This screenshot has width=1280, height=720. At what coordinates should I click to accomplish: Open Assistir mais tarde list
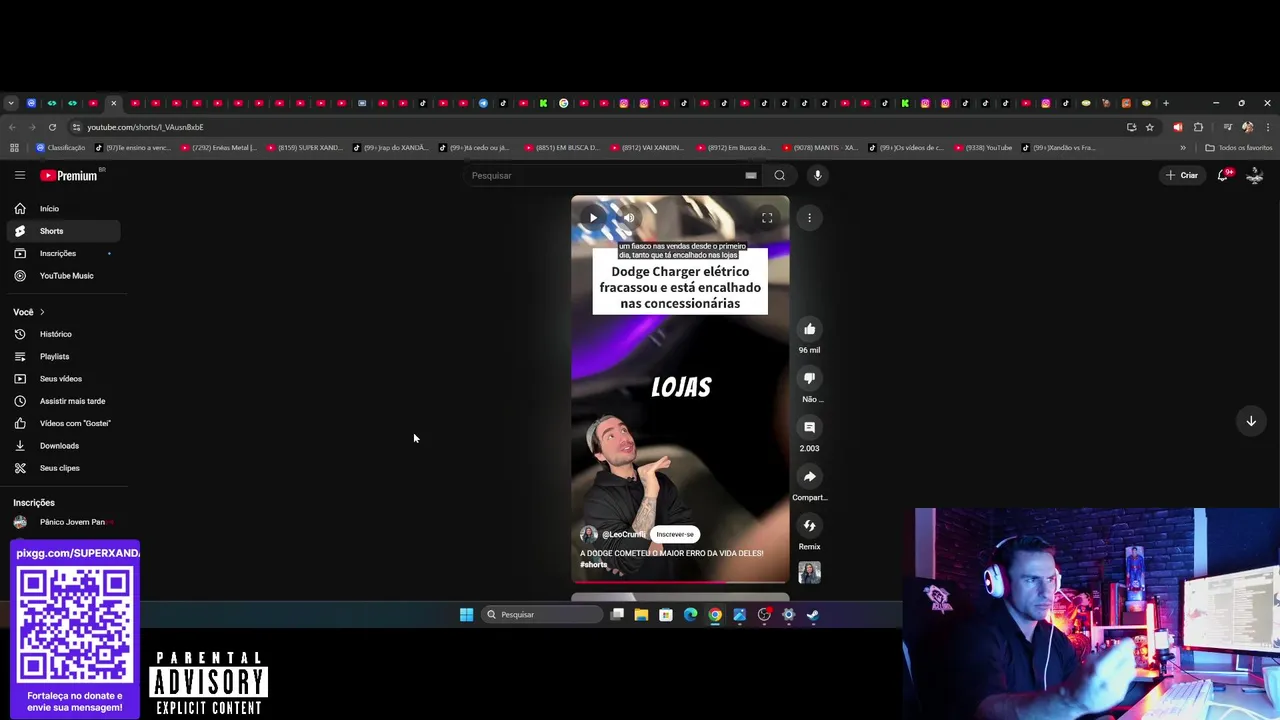64,401
